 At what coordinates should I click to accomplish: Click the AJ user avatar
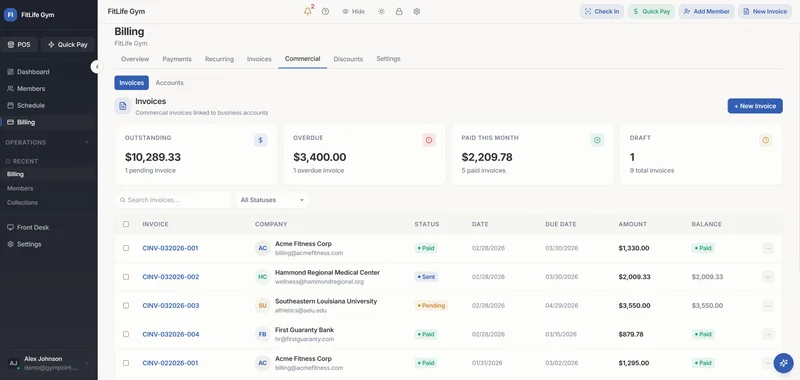13,363
